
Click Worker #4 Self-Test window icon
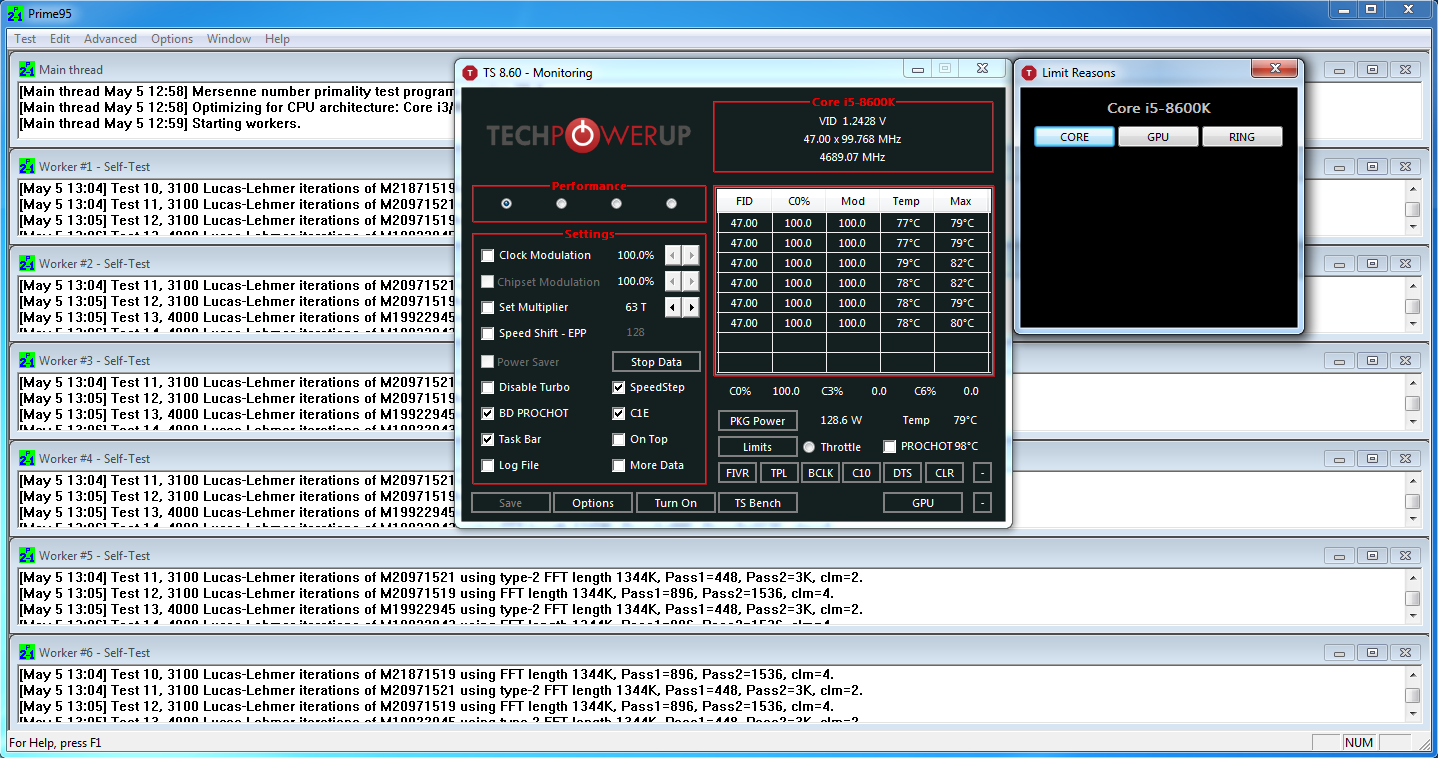tap(27, 458)
